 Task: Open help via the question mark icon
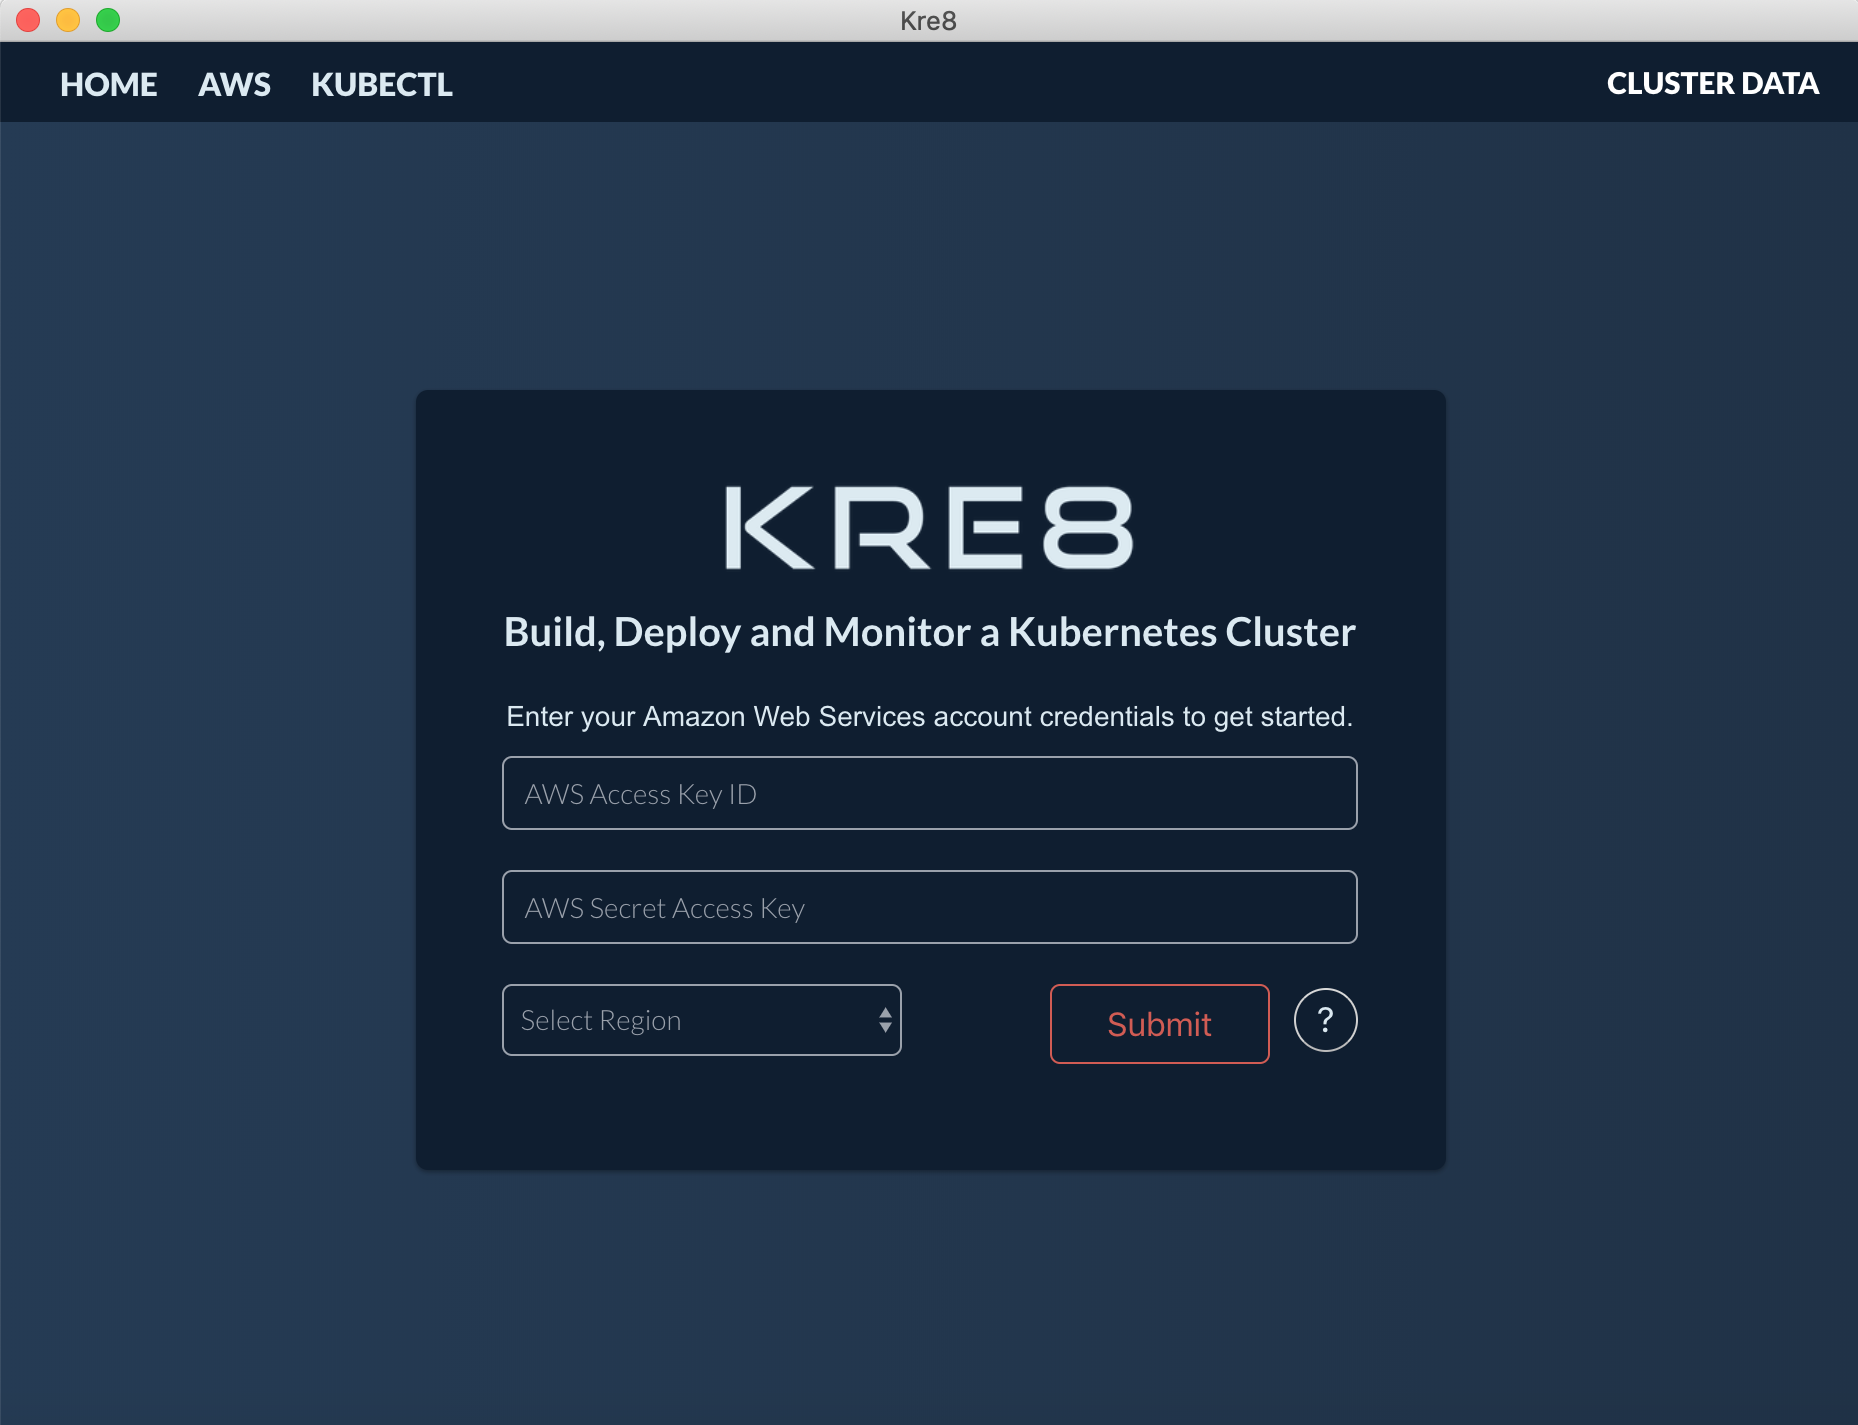(1325, 1021)
